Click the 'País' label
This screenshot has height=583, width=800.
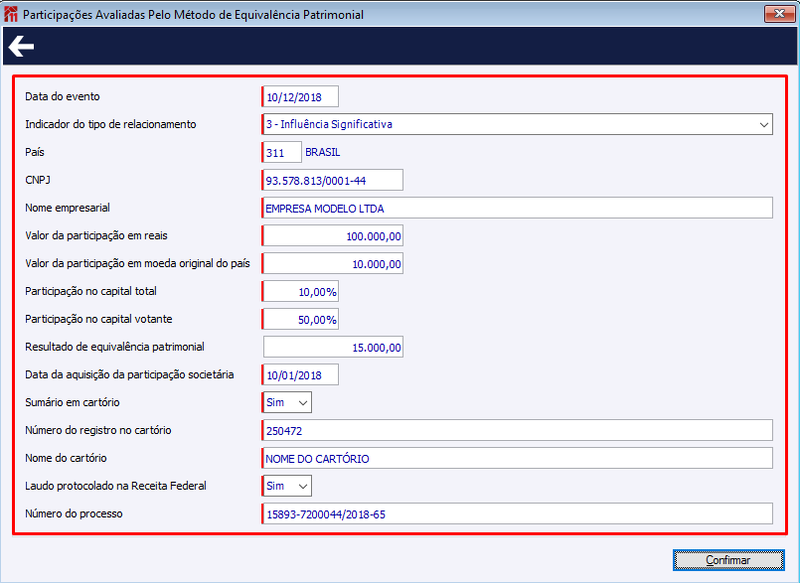click(x=35, y=152)
